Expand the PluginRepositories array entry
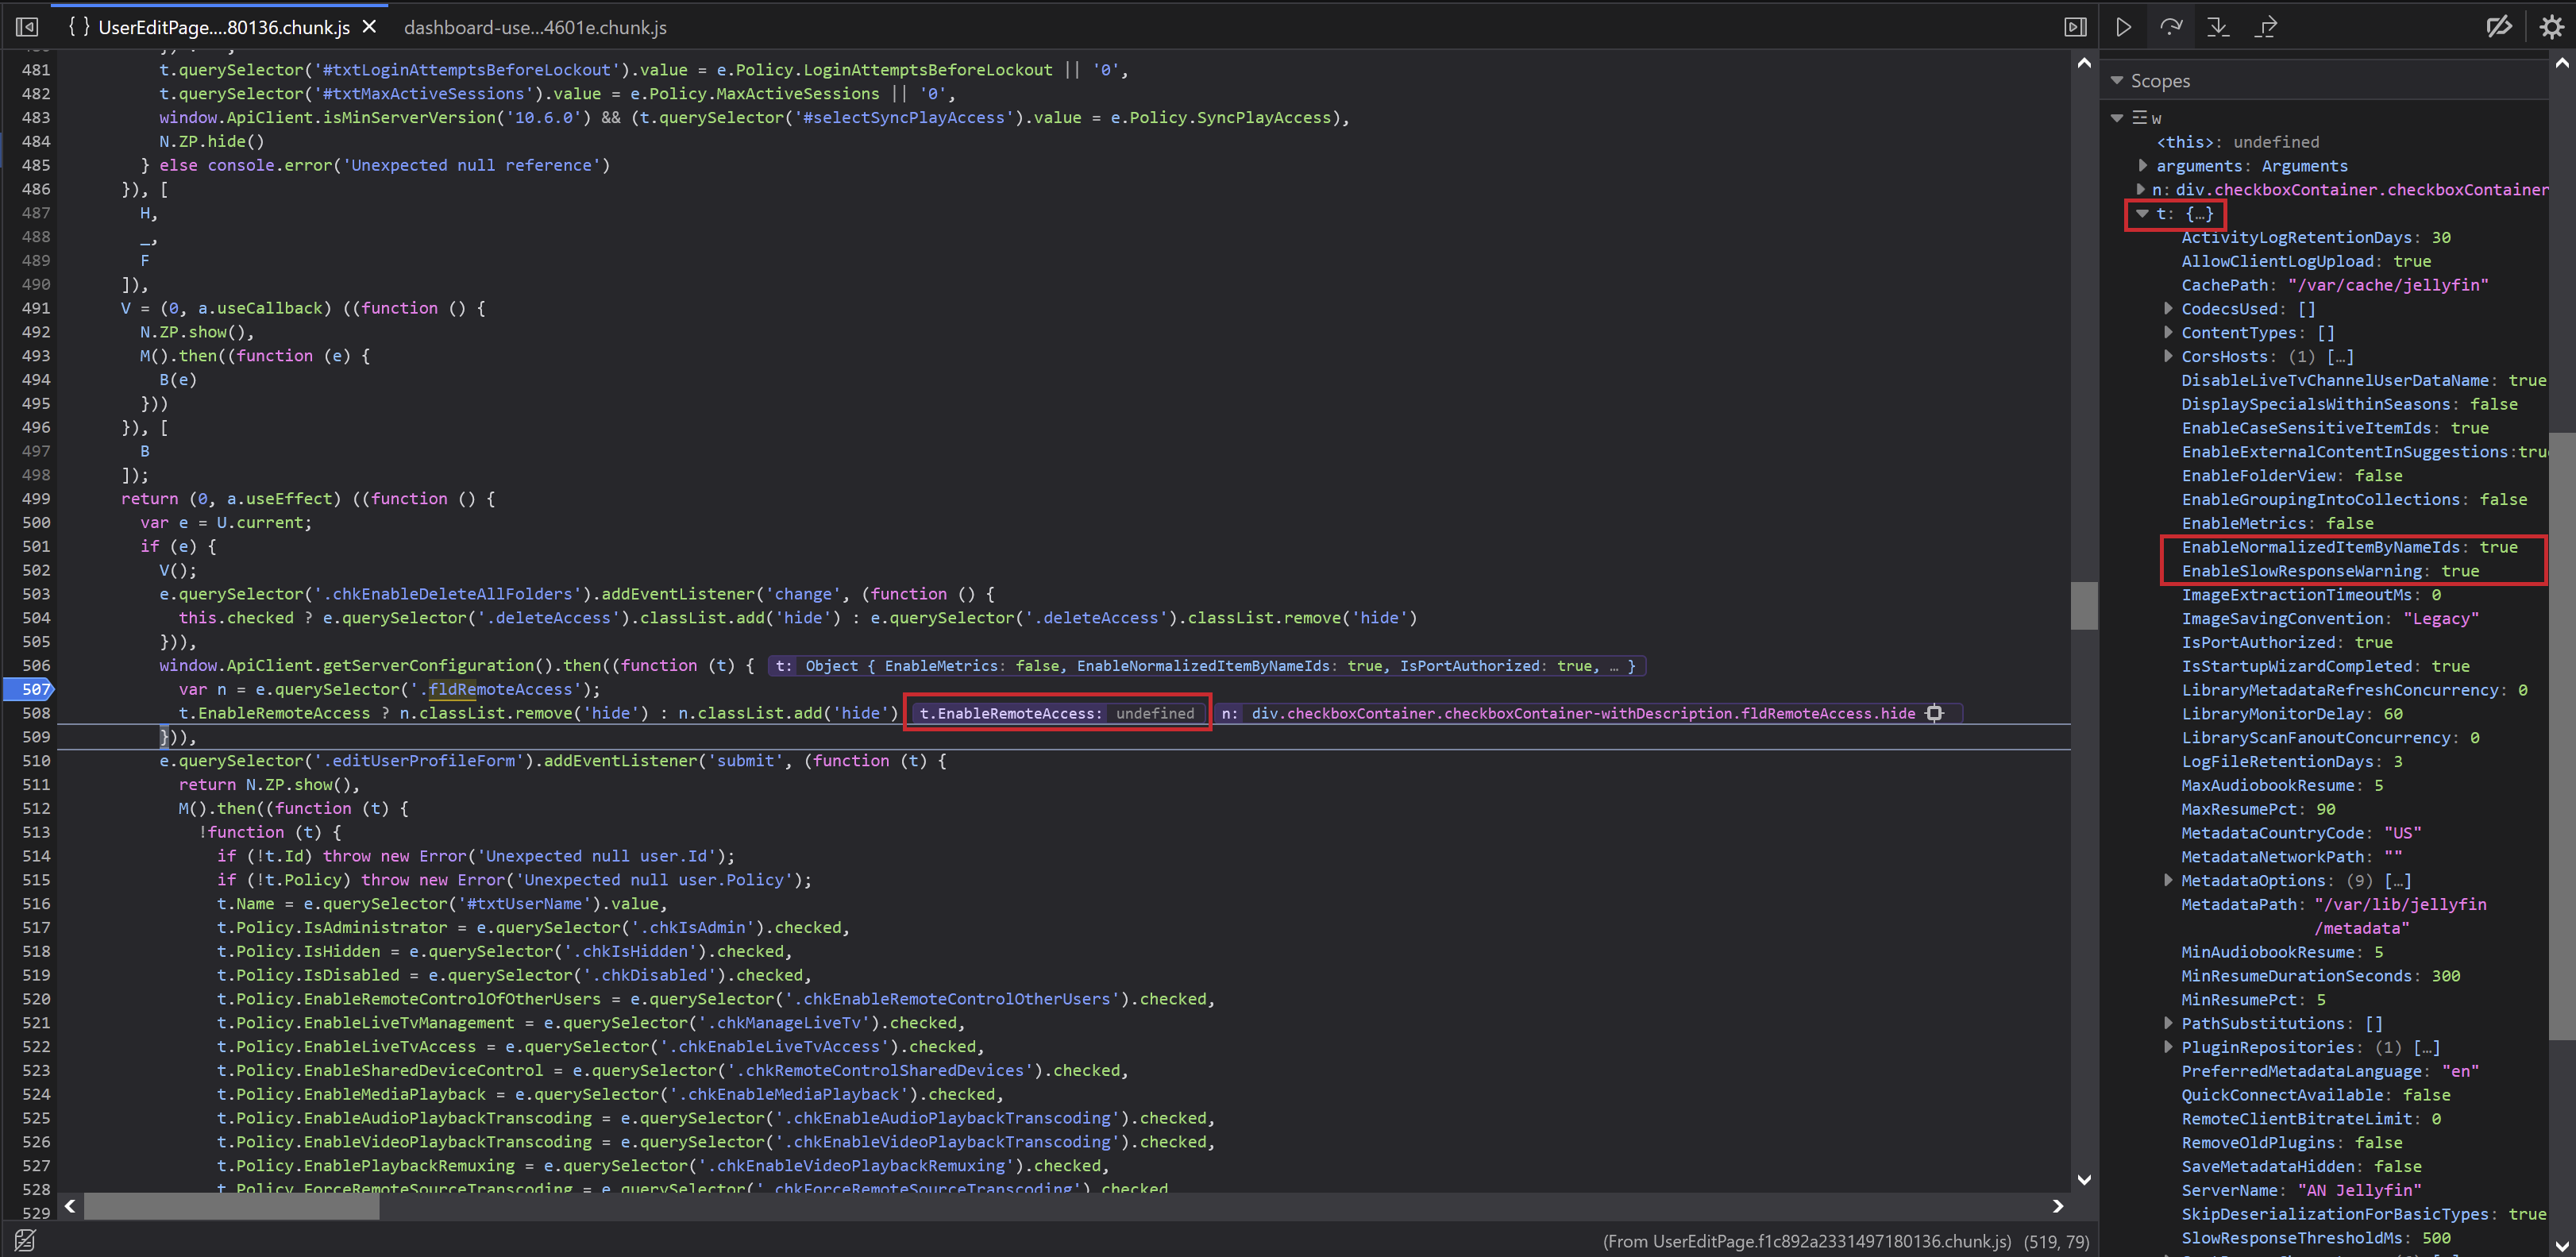The width and height of the screenshot is (2576, 1257). pos(2168,1047)
